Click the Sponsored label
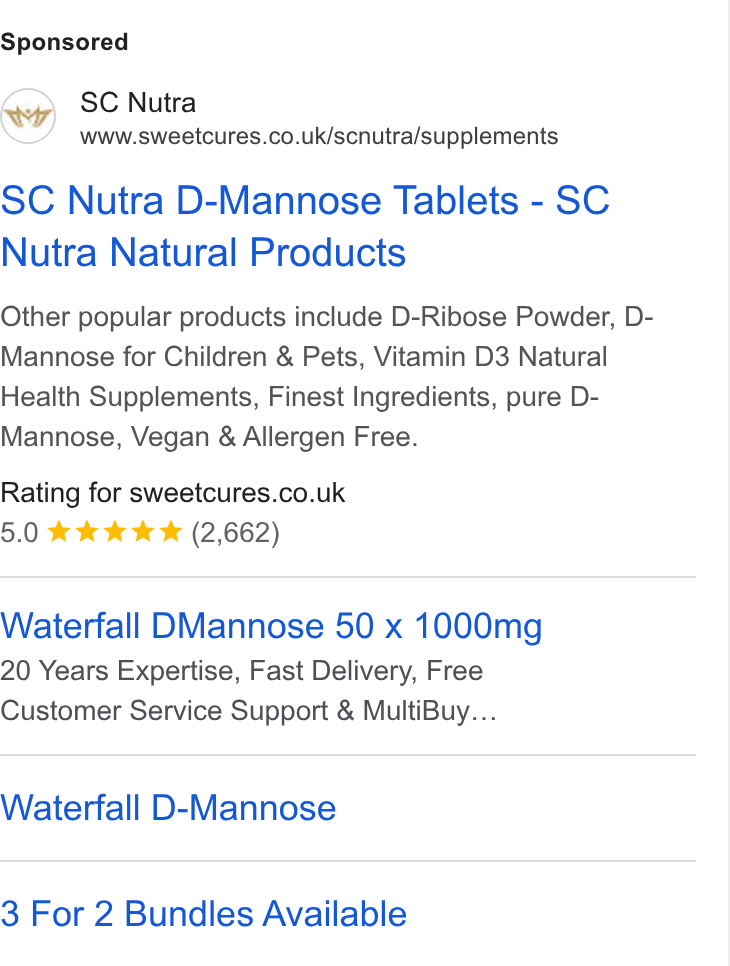Screen dimensions: 730x966 [64, 43]
